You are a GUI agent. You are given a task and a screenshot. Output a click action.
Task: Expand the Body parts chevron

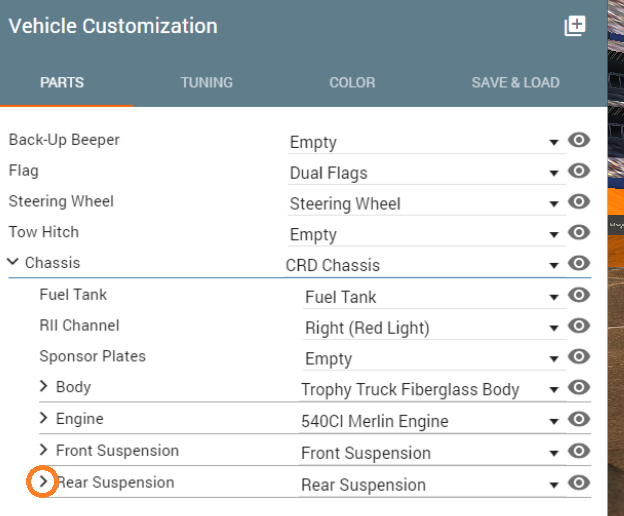click(x=43, y=386)
